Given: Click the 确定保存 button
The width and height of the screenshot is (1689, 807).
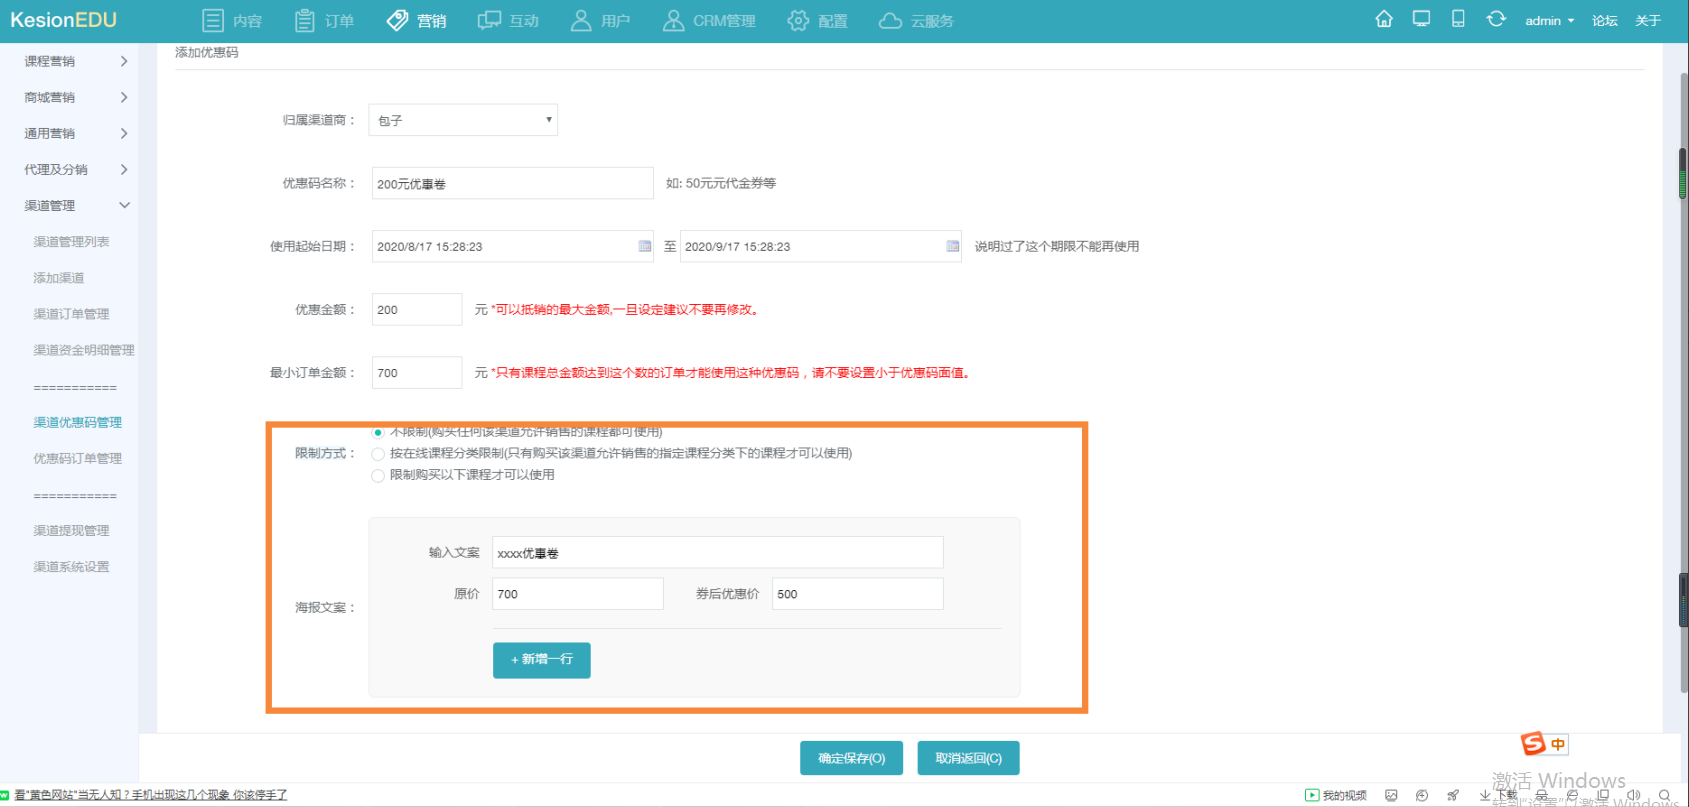Looking at the screenshot, I should (x=851, y=758).
